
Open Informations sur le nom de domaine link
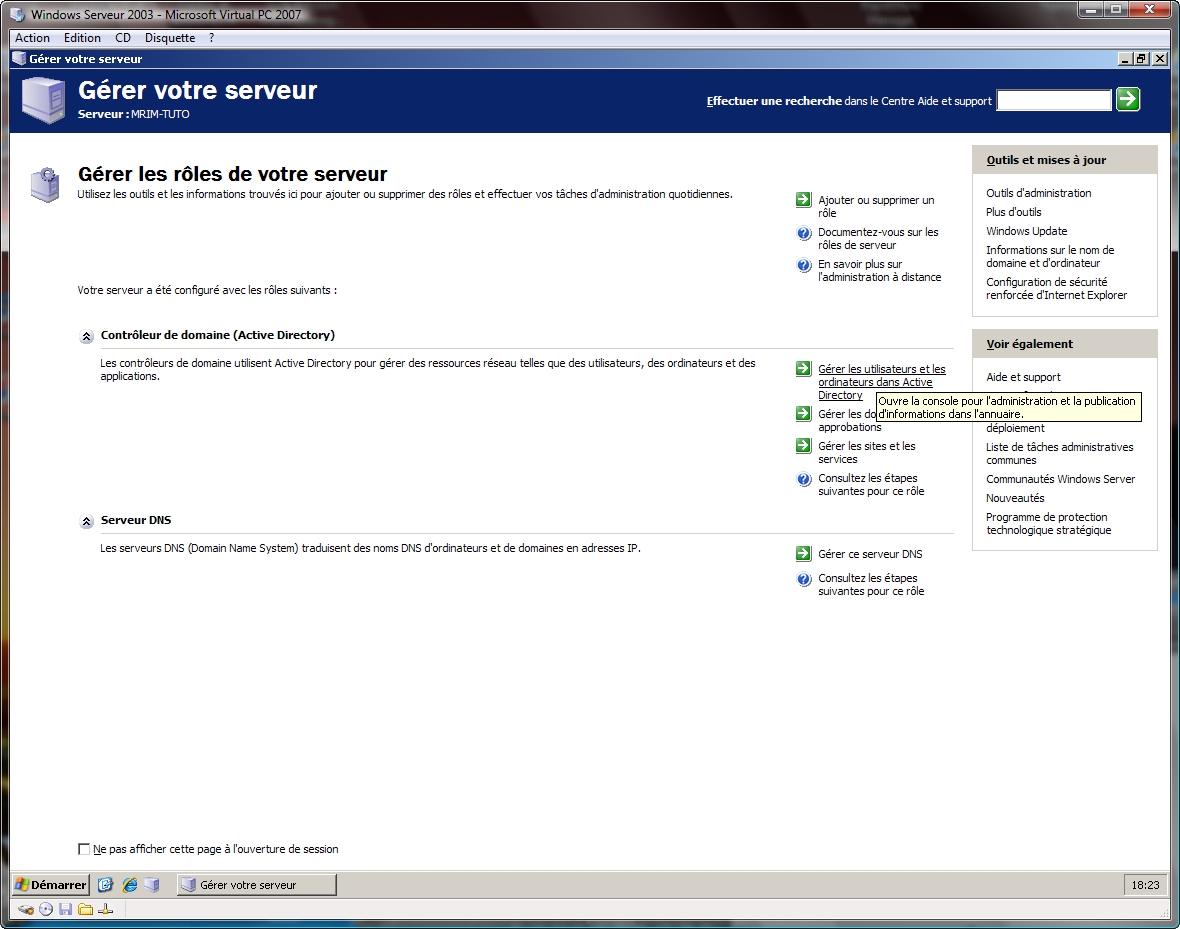[x=1050, y=256]
